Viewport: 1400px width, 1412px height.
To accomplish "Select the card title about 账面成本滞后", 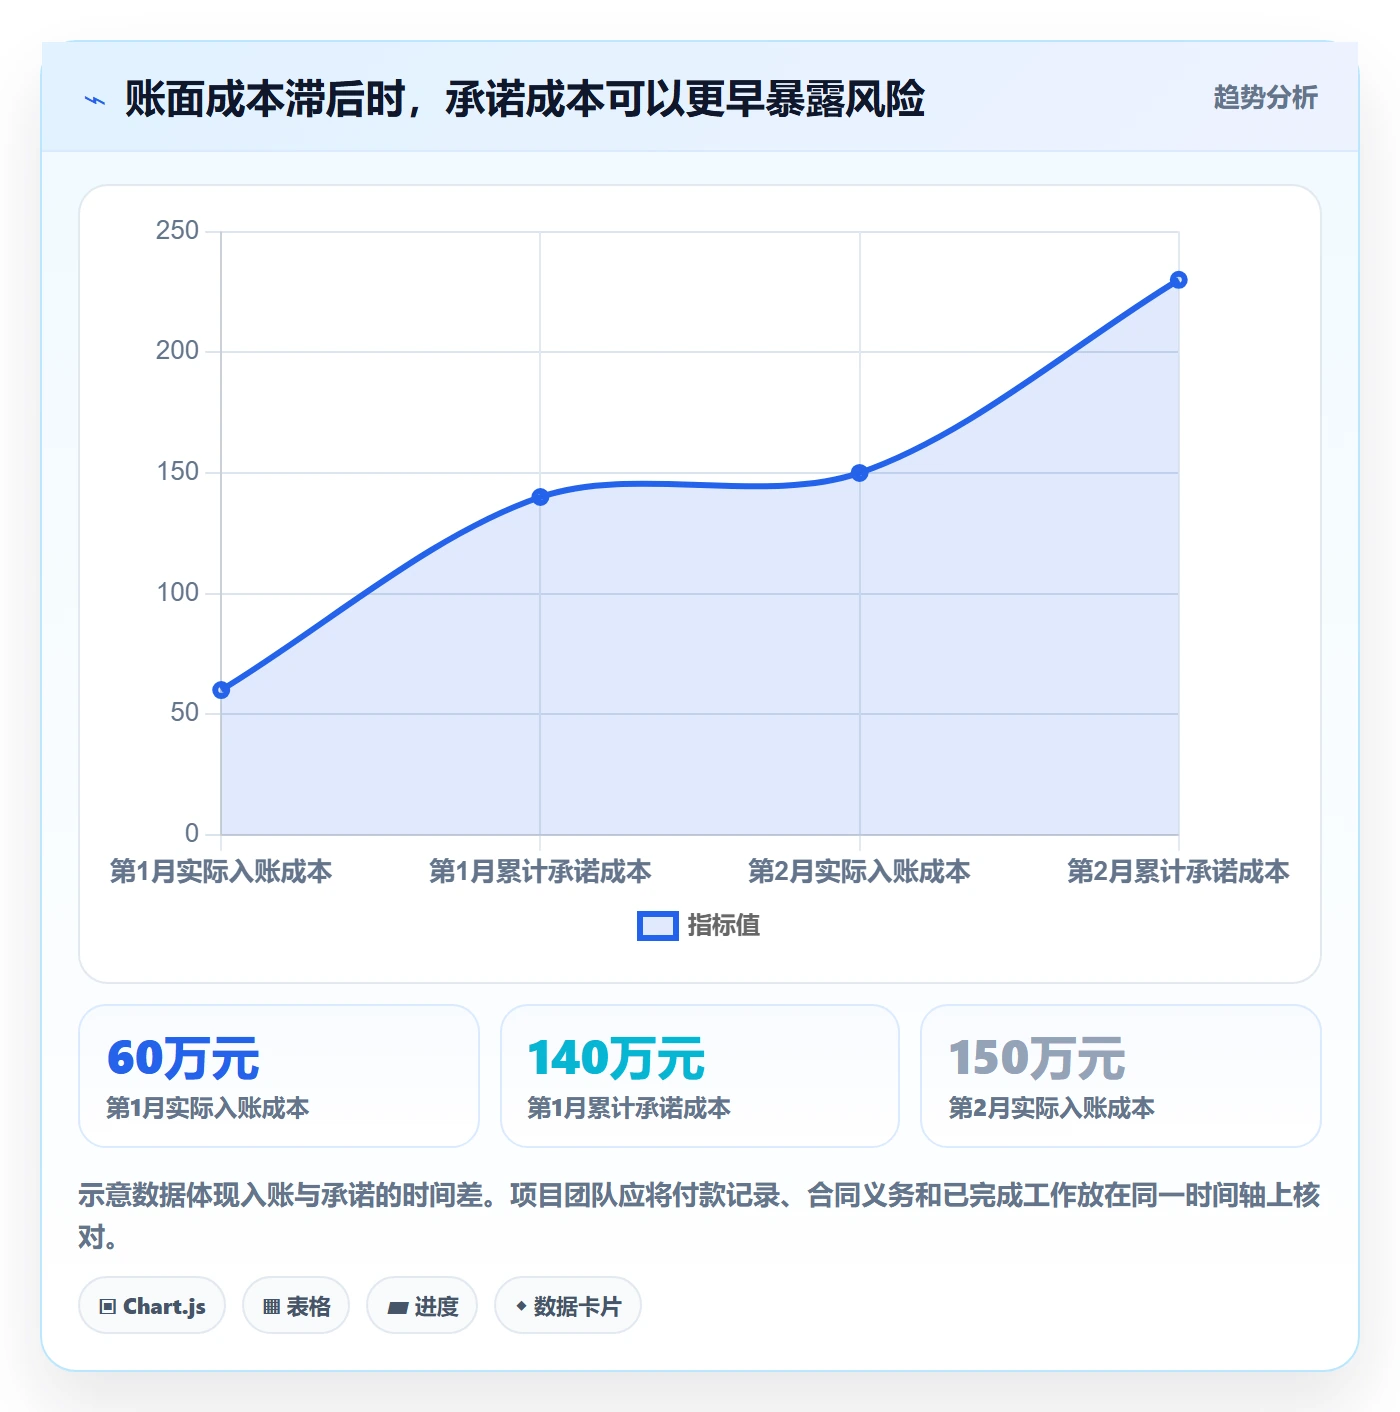I will [x=525, y=99].
